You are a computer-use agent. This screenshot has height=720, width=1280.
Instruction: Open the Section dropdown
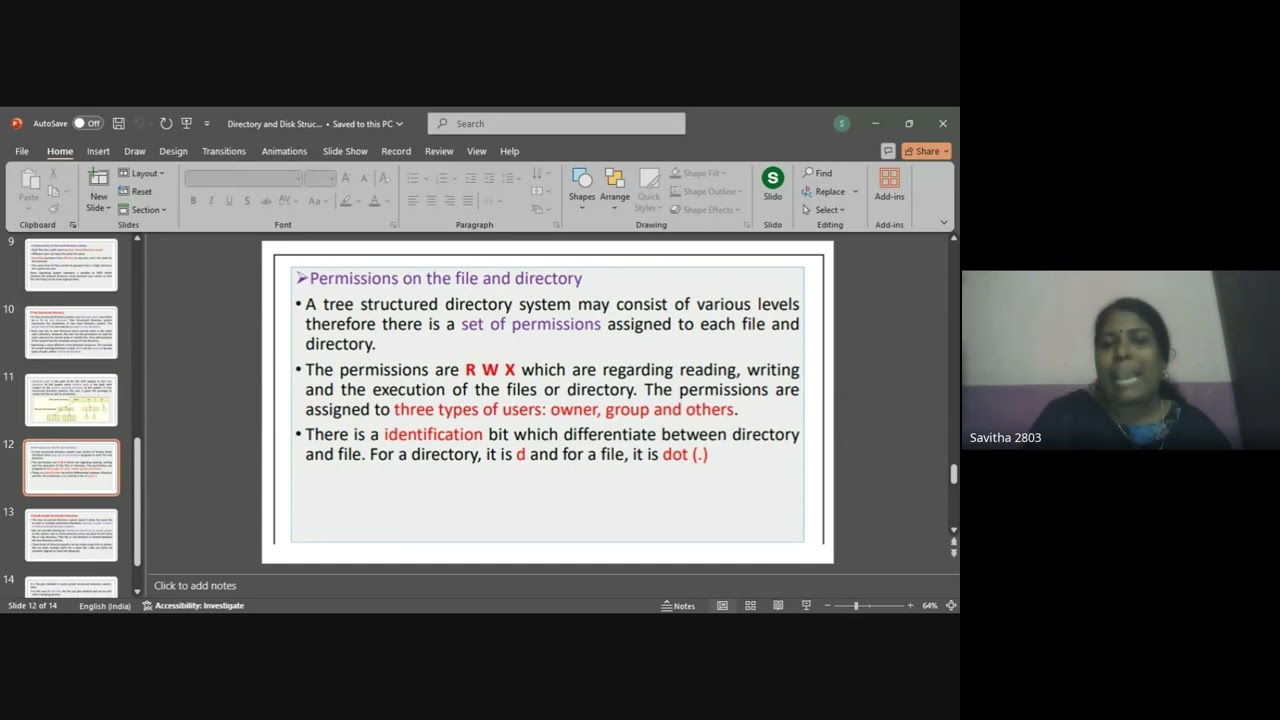(142, 209)
